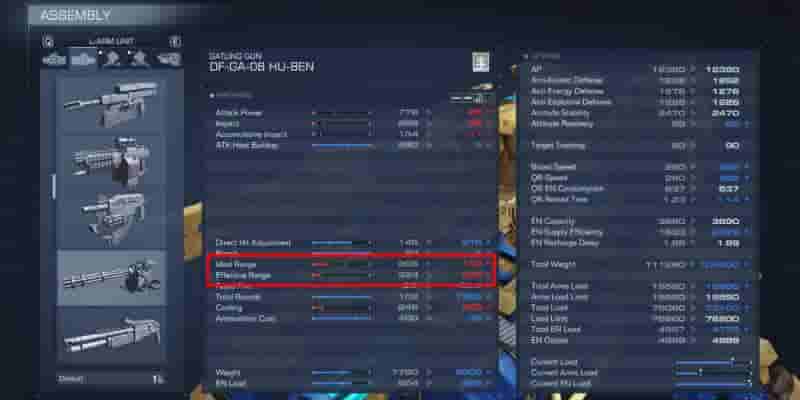Click the ATK Heat Buildup stat bar
Image resolution: width=800 pixels, height=400 pixels.
point(341,145)
